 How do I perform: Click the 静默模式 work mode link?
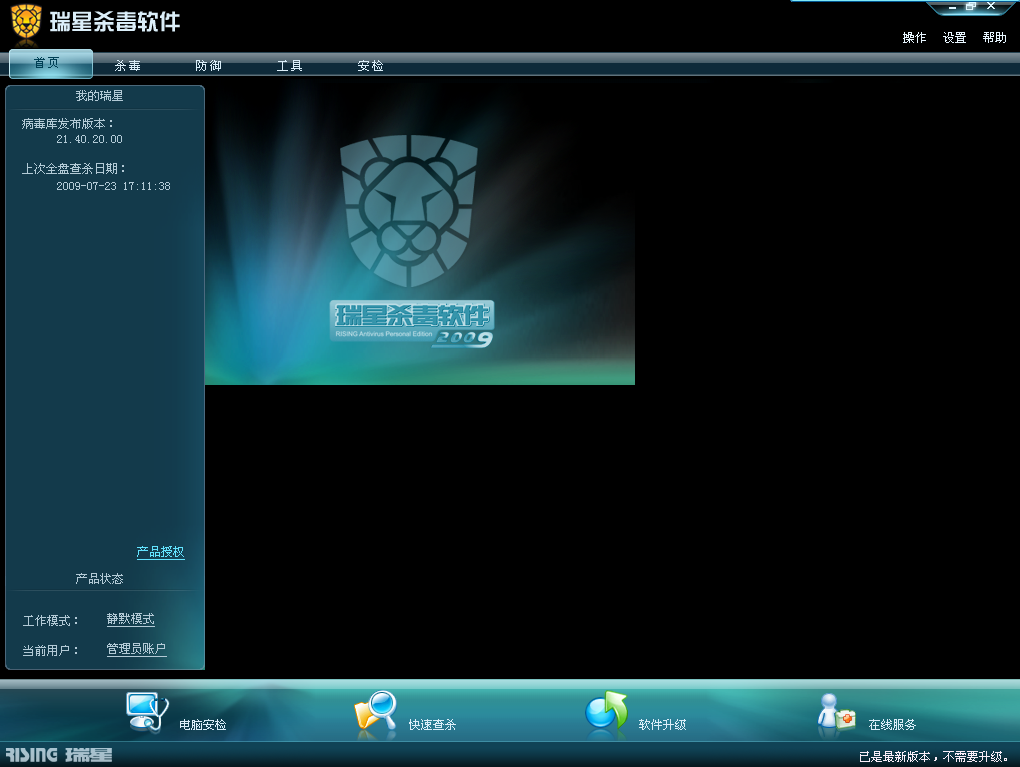click(130, 619)
